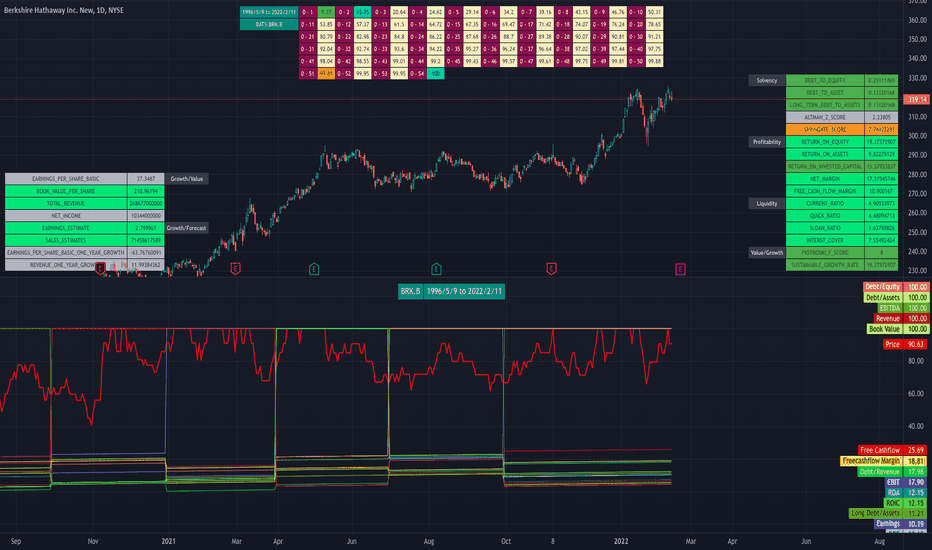
Task: Click the NET_MARGIN row
Action: (x=842, y=178)
